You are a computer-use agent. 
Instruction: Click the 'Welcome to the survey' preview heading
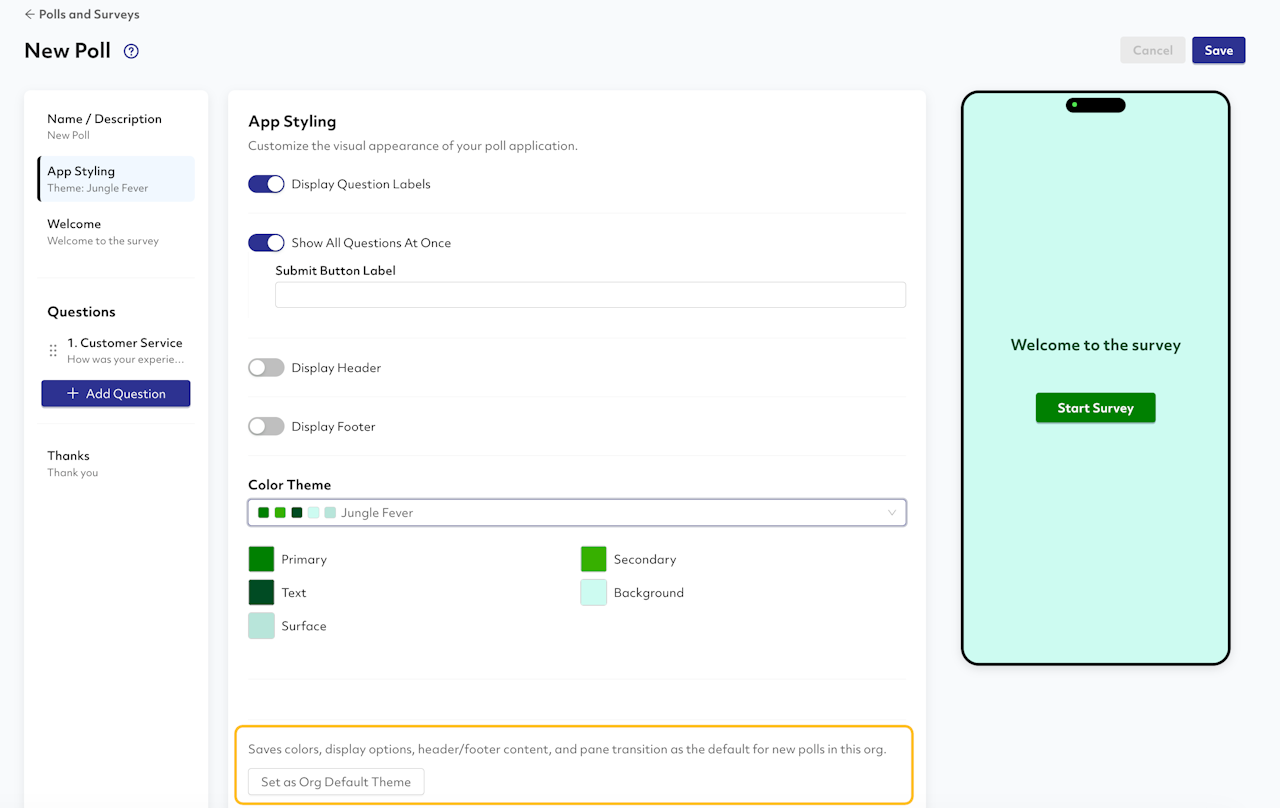pyautogui.click(x=1095, y=345)
